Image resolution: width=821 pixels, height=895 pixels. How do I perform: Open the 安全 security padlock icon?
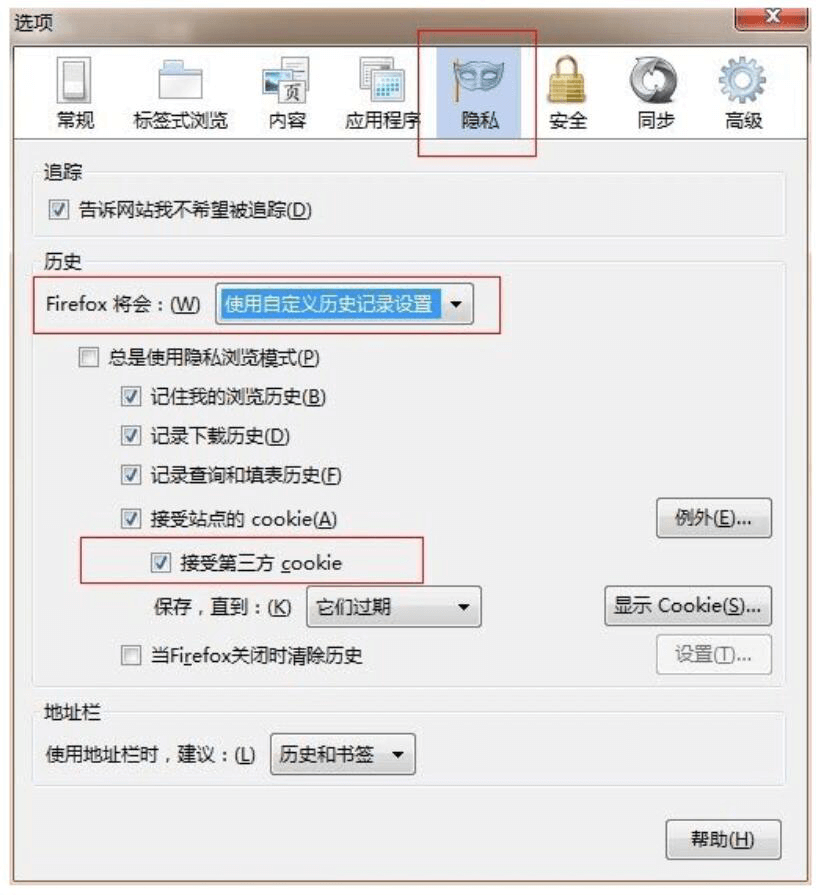coord(567,80)
